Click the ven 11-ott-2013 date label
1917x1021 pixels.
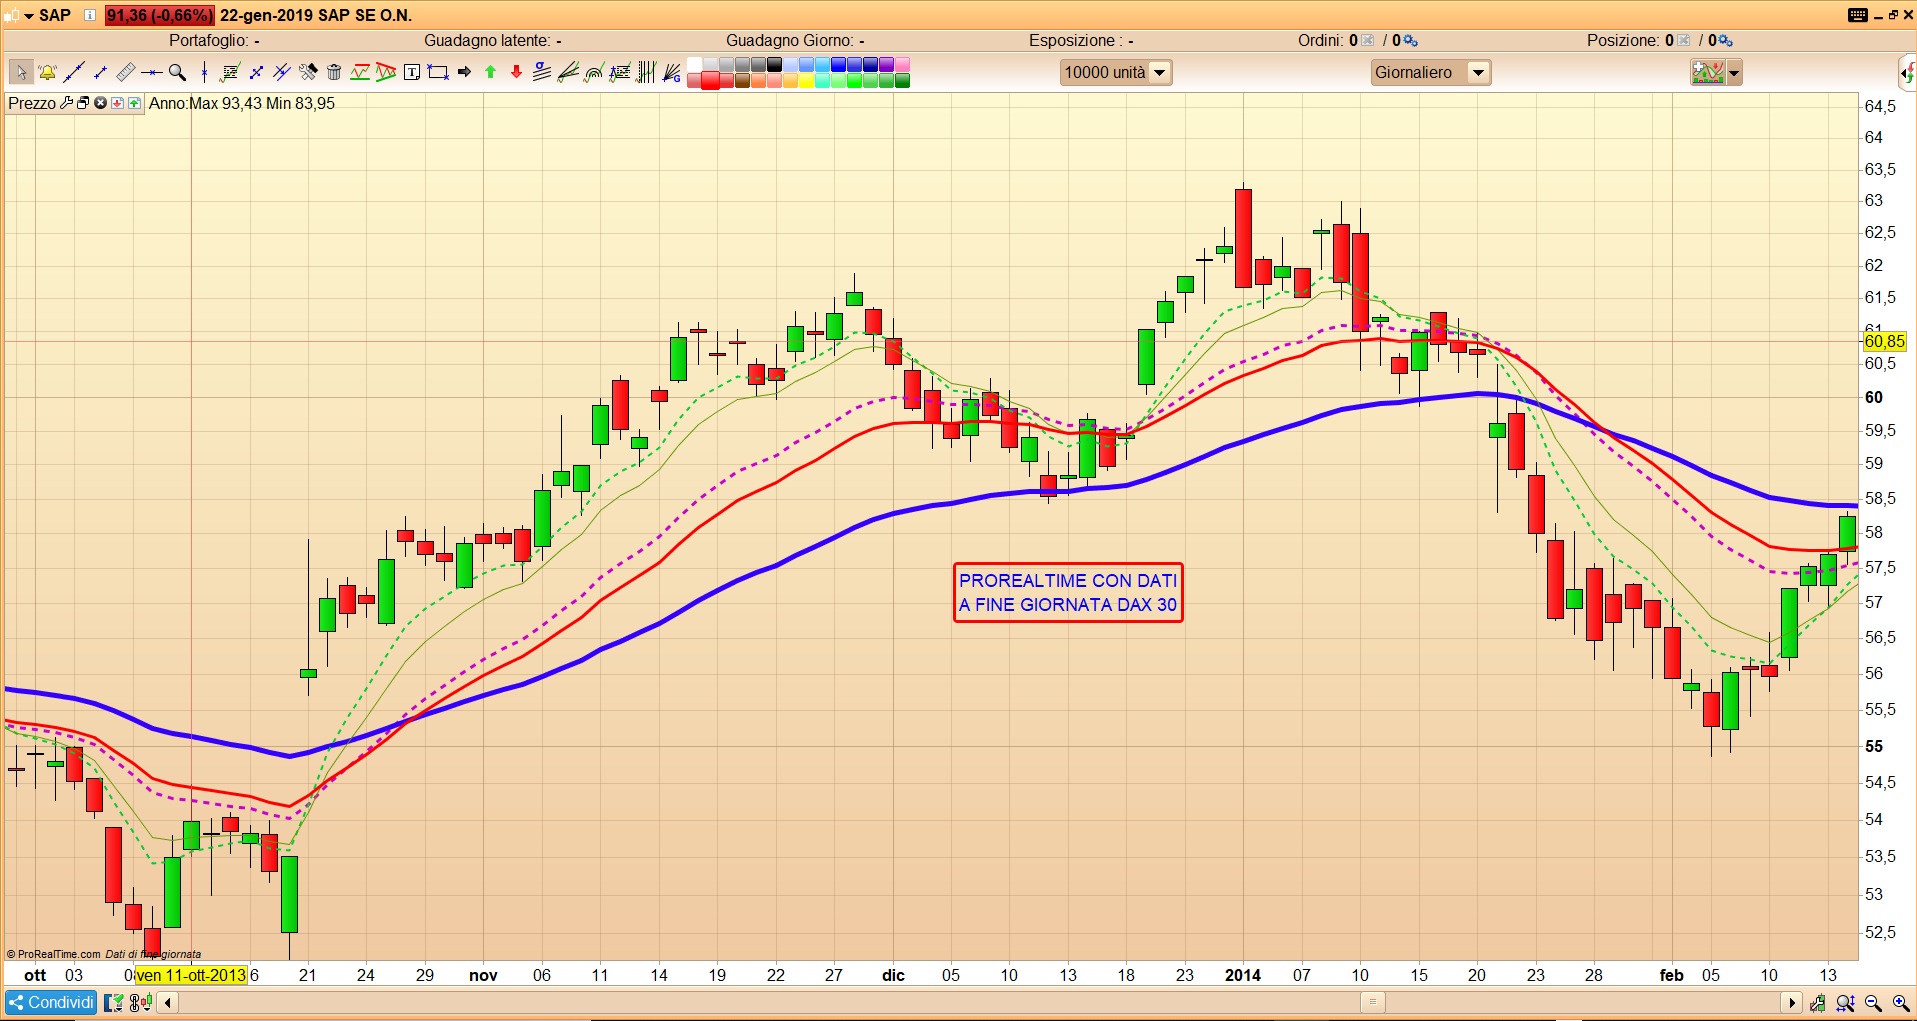(x=191, y=975)
